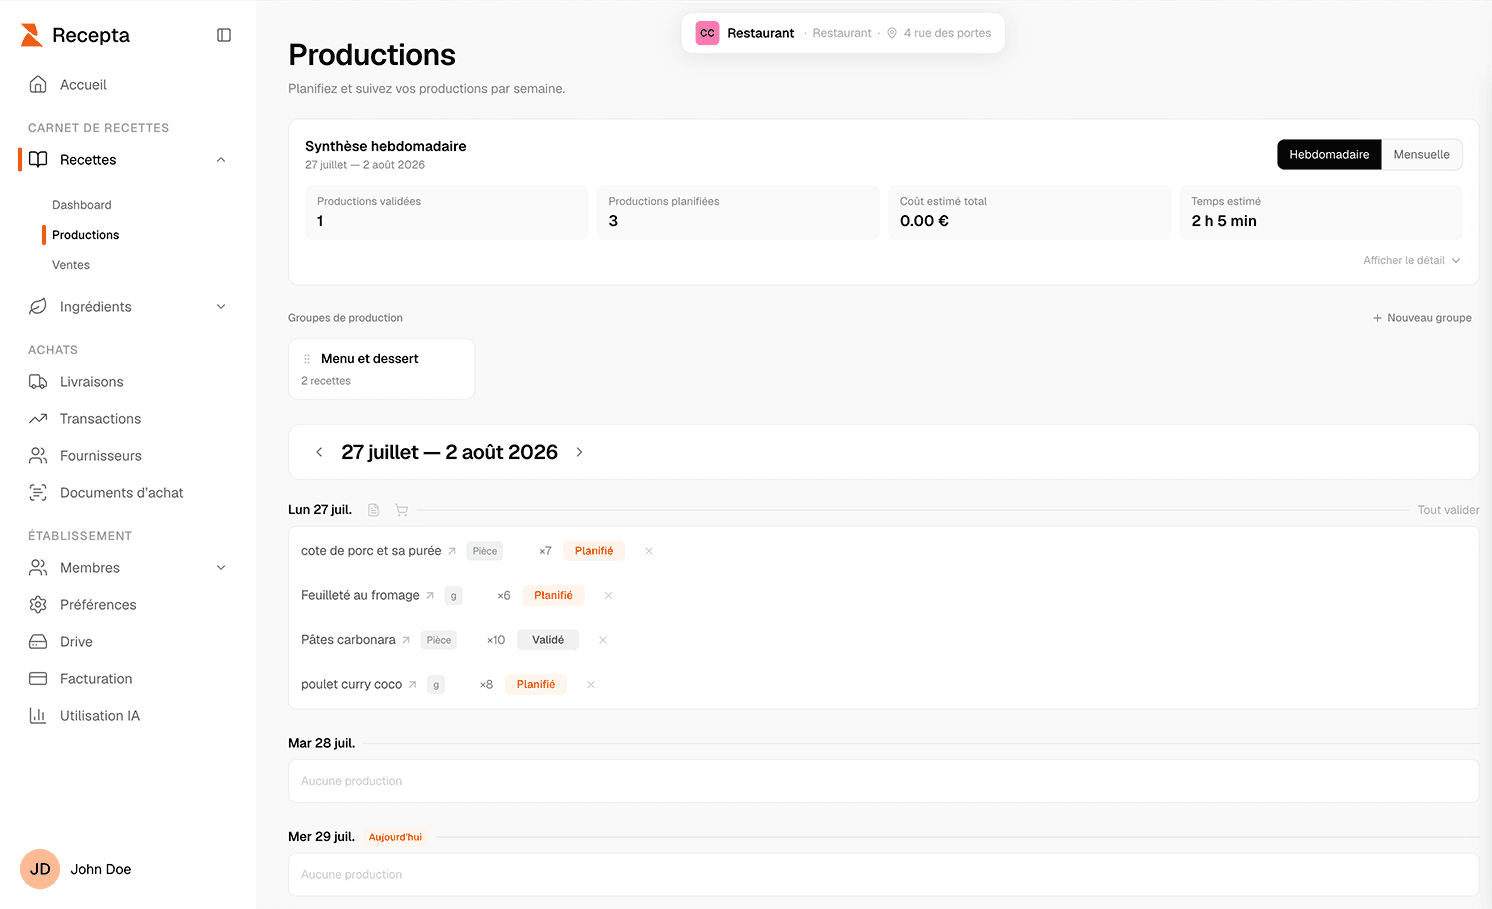The width and height of the screenshot is (1492, 909).
Task: Click the Drive disk icon
Action: pos(38,641)
